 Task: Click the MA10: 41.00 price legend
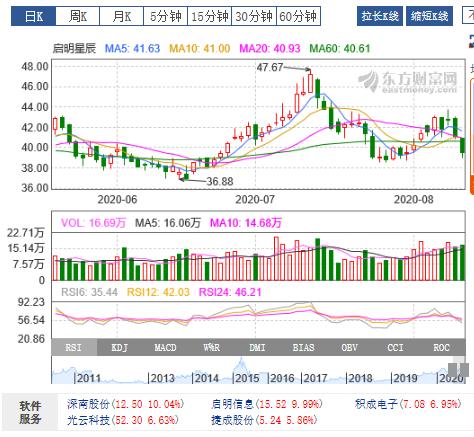tap(200, 48)
